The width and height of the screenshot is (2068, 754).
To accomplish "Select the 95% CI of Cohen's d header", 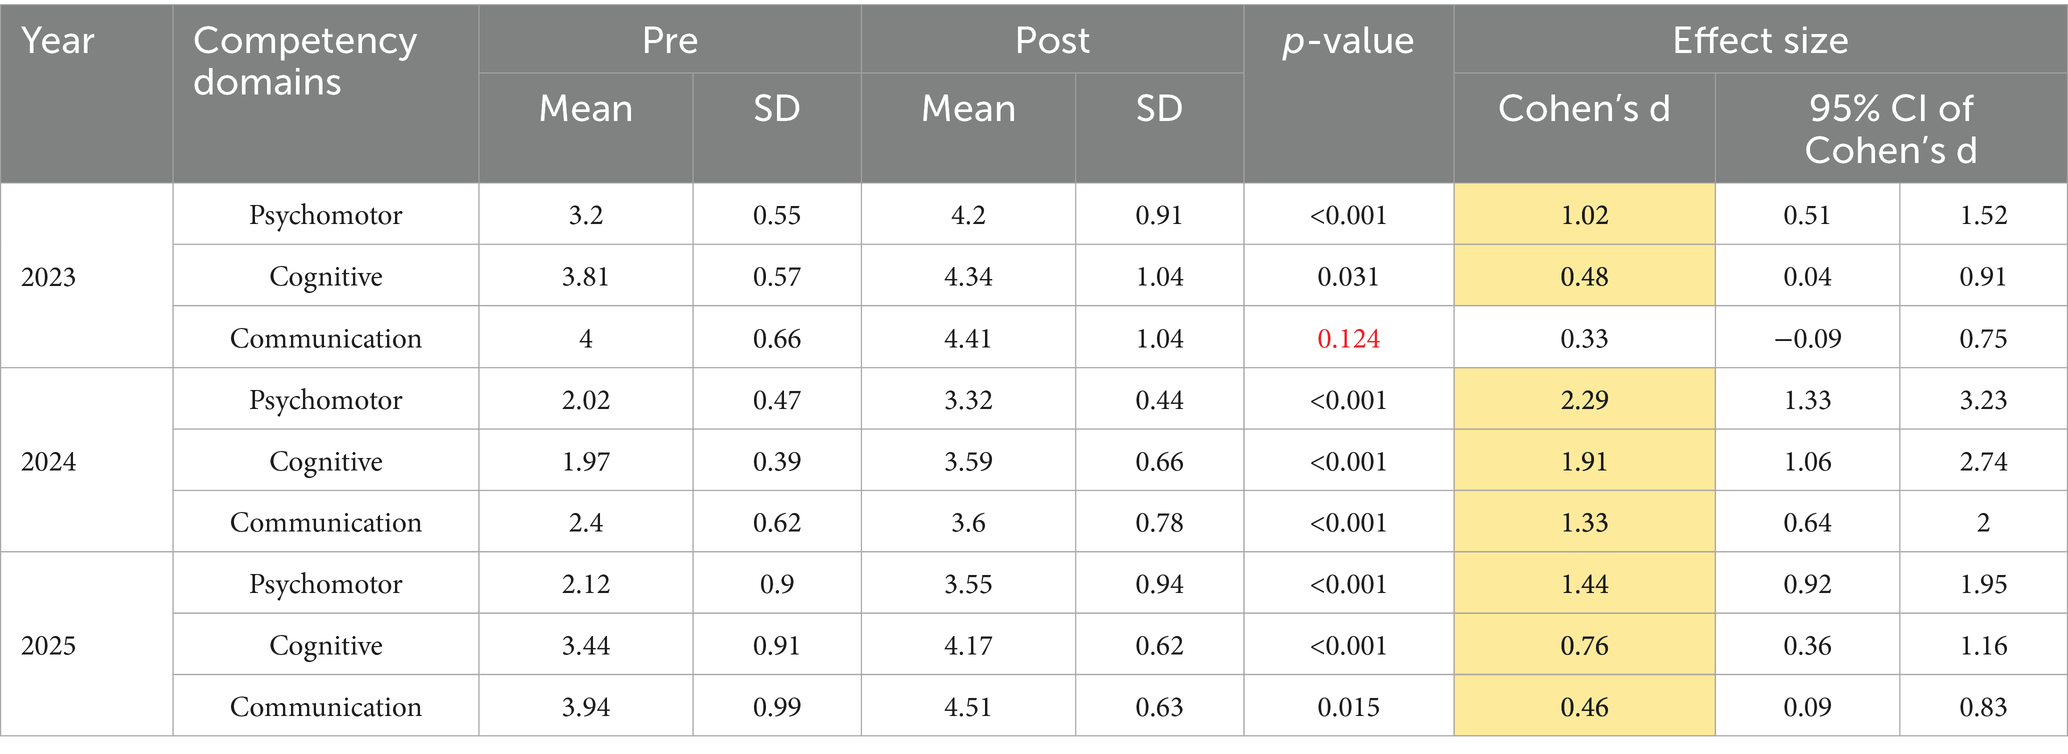I will (1891, 129).
